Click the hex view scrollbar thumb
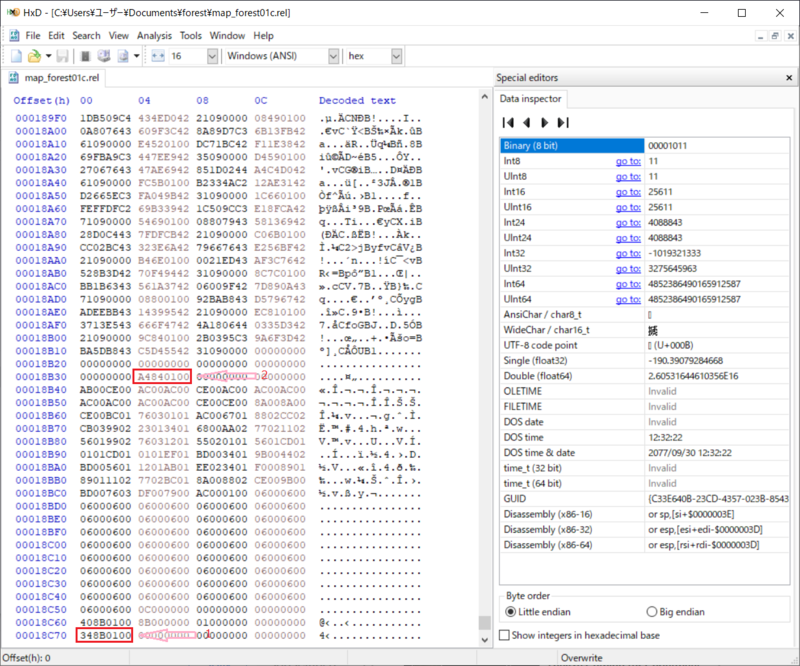This screenshot has width=800, height=666. (x=484, y=623)
